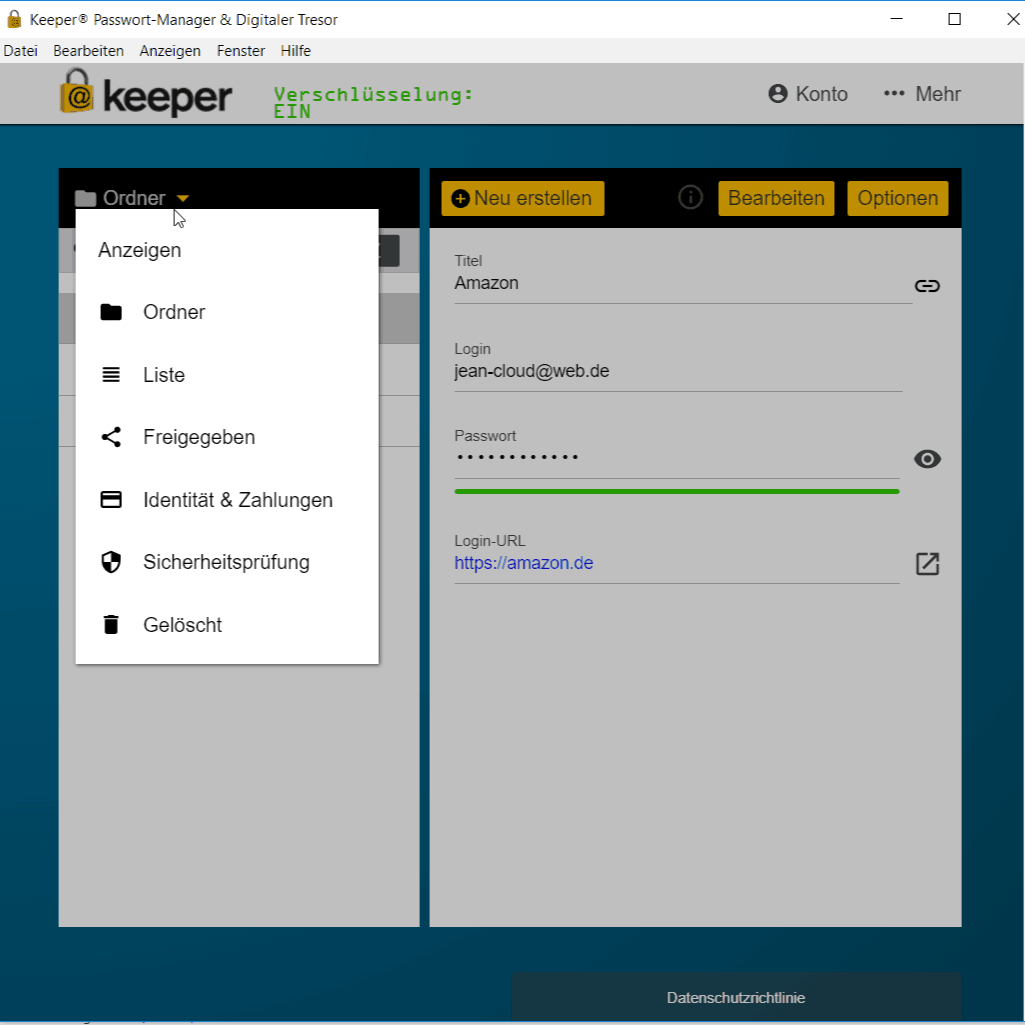Click the plus icon in Neu erstellen
The height and width of the screenshot is (1025, 1025).
click(x=460, y=198)
